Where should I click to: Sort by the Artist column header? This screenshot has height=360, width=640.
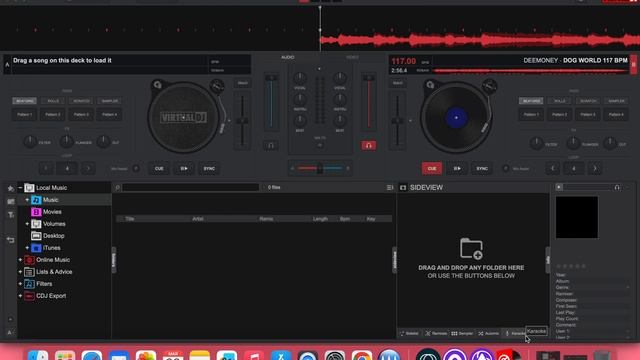[198, 219]
